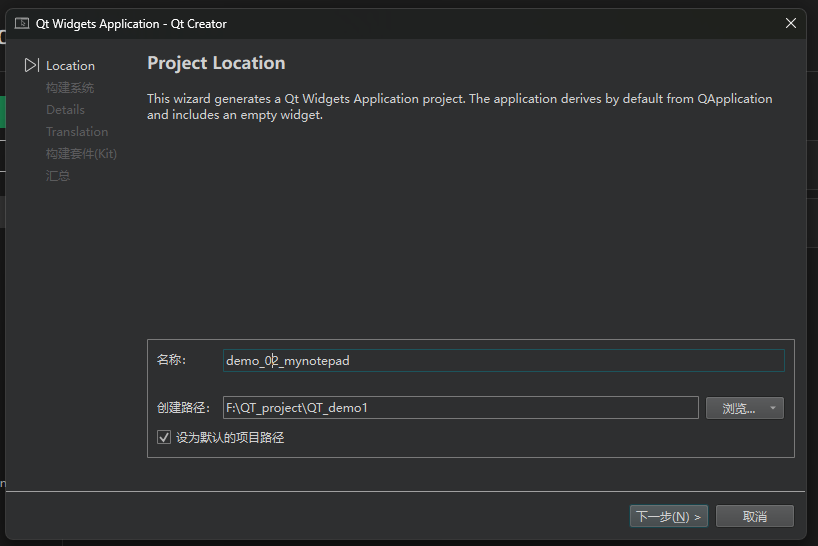Click the 创建路径: label
818x546 pixels.
[183, 407]
